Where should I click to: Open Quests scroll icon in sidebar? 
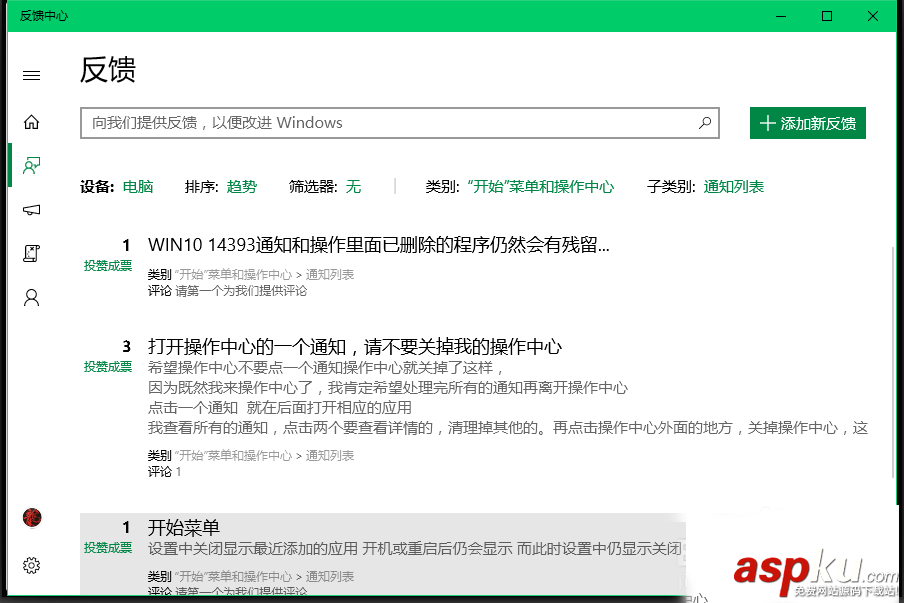click(x=32, y=254)
